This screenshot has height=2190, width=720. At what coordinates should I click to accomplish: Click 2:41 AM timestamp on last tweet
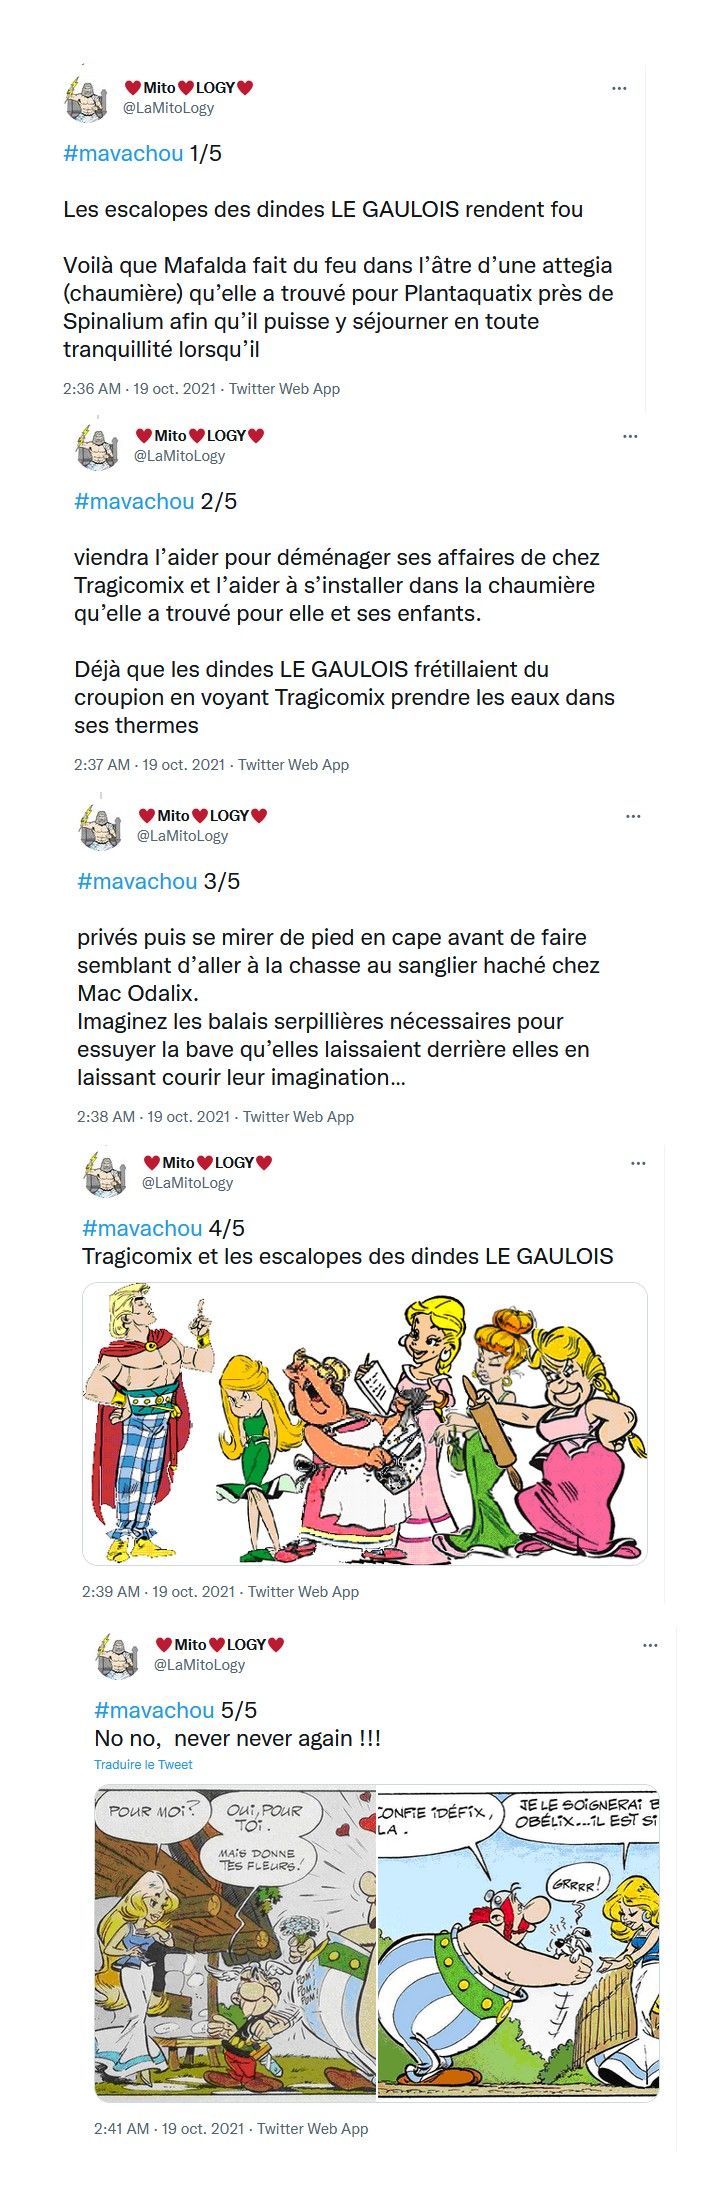click(x=121, y=2128)
